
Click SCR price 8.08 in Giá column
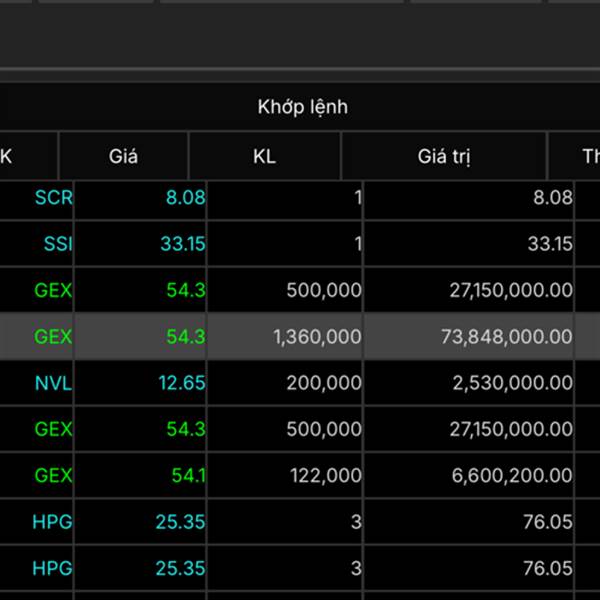[x=185, y=197]
